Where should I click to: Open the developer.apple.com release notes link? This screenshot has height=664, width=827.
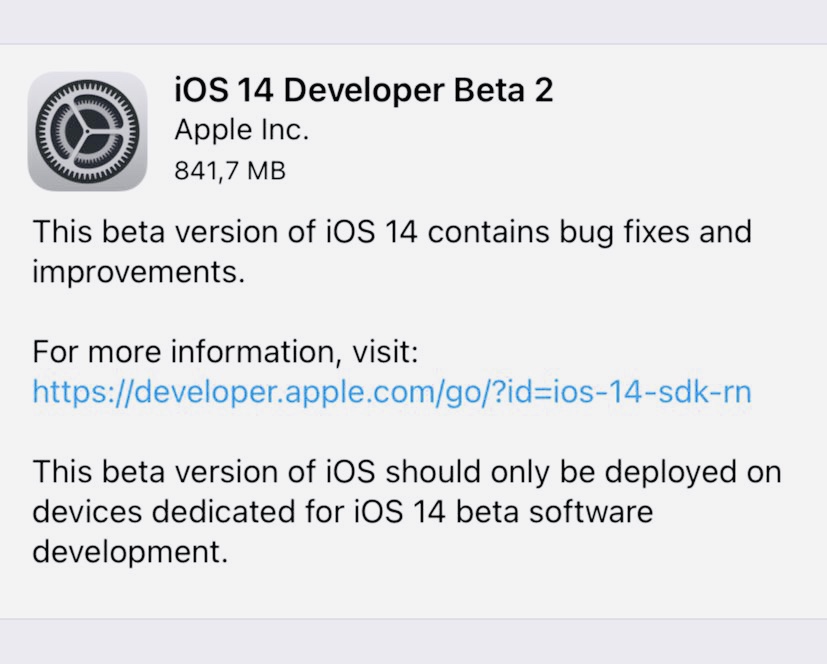(391, 391)
